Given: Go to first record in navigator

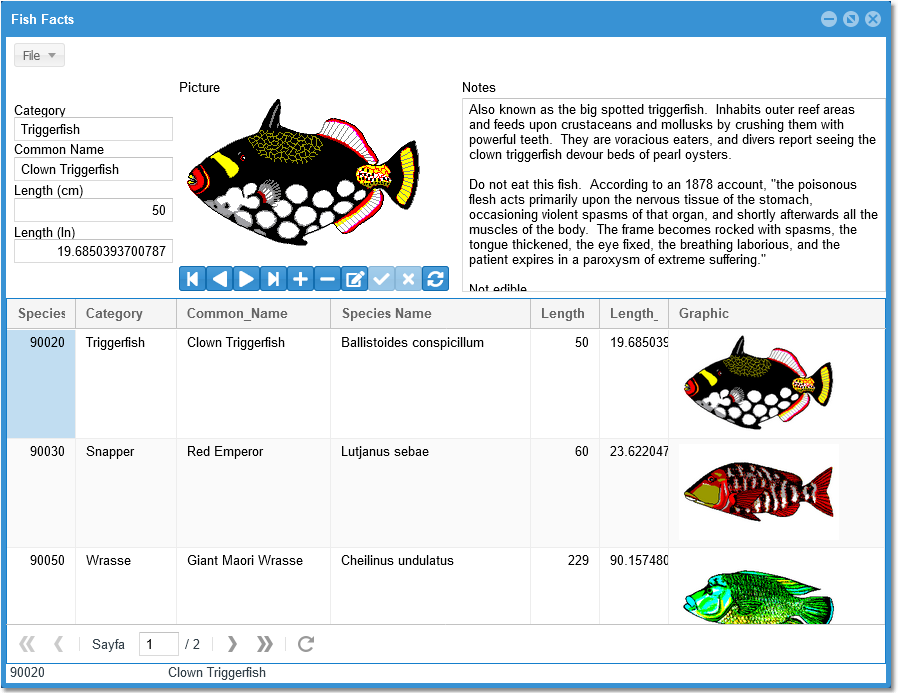Looking at the screenshot, I should (x=192, y=279).
